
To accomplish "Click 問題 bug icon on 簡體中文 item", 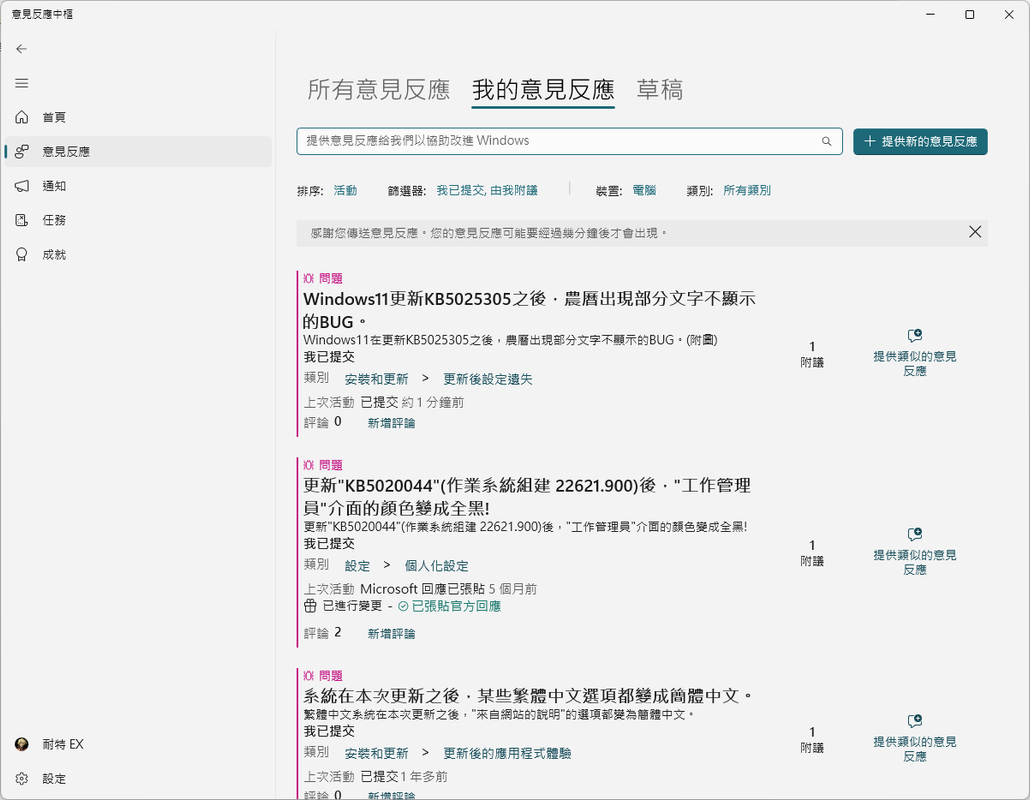I will click(309, 676).
